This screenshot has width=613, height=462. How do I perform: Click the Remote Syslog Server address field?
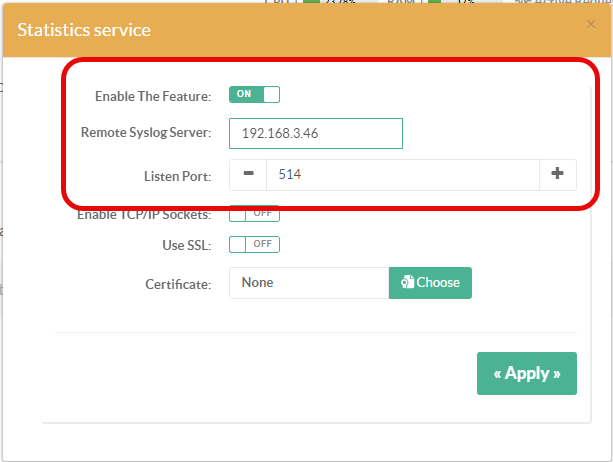(x=315, y=133)
